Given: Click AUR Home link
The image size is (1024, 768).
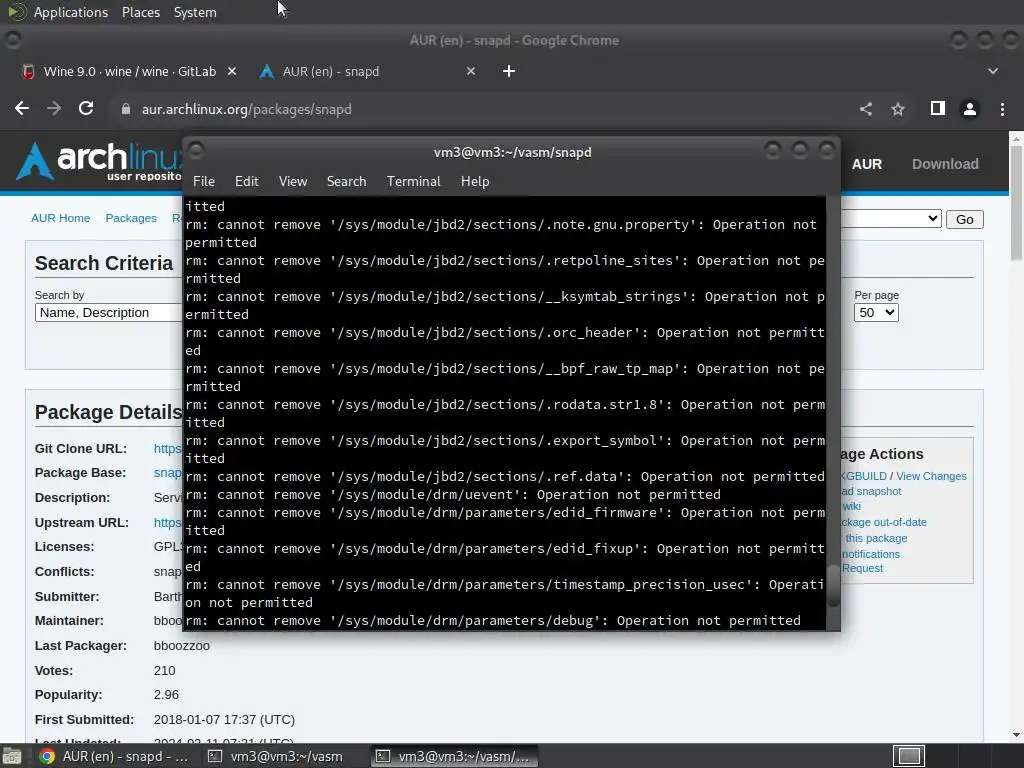Looking at the screenshot, I should pos(60,218).
